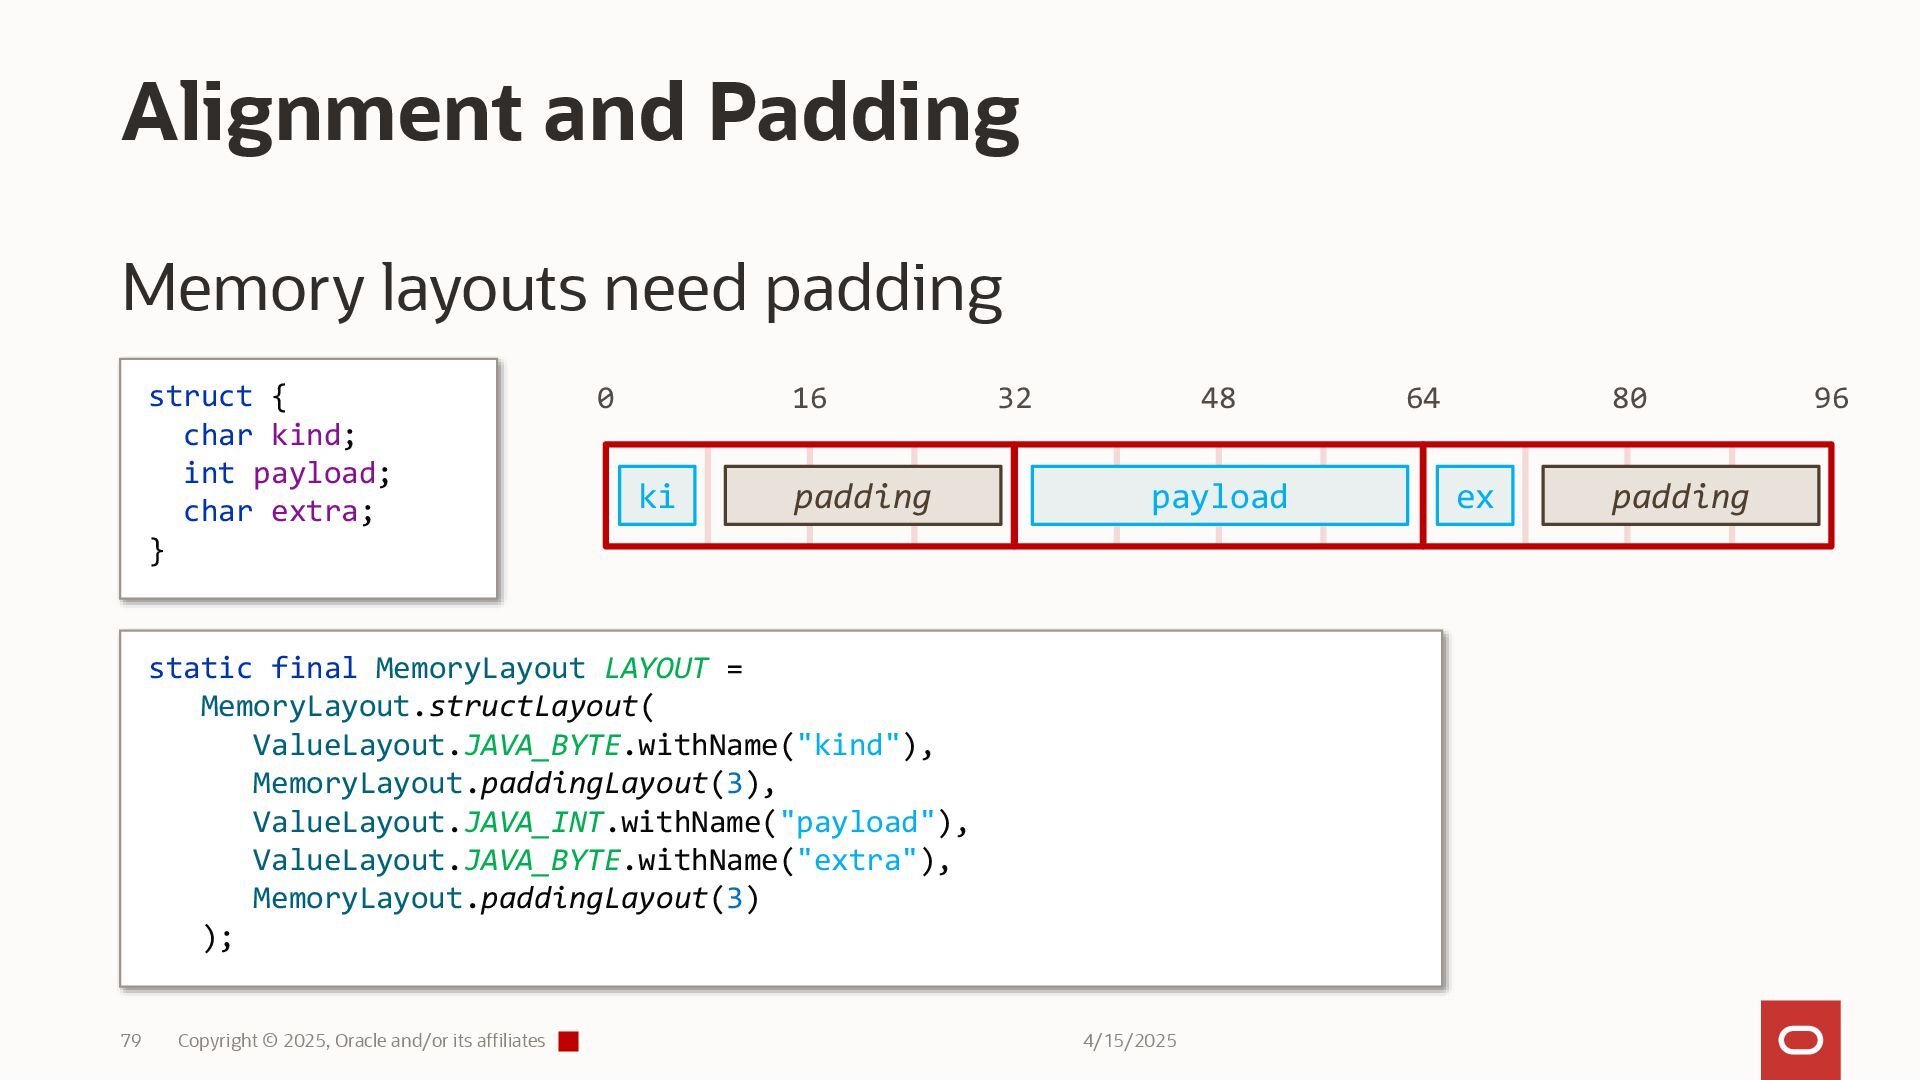Click the bit offset label 64
The image size is (1920, 1080).
pyautogui.click(x=1422, y=399)
